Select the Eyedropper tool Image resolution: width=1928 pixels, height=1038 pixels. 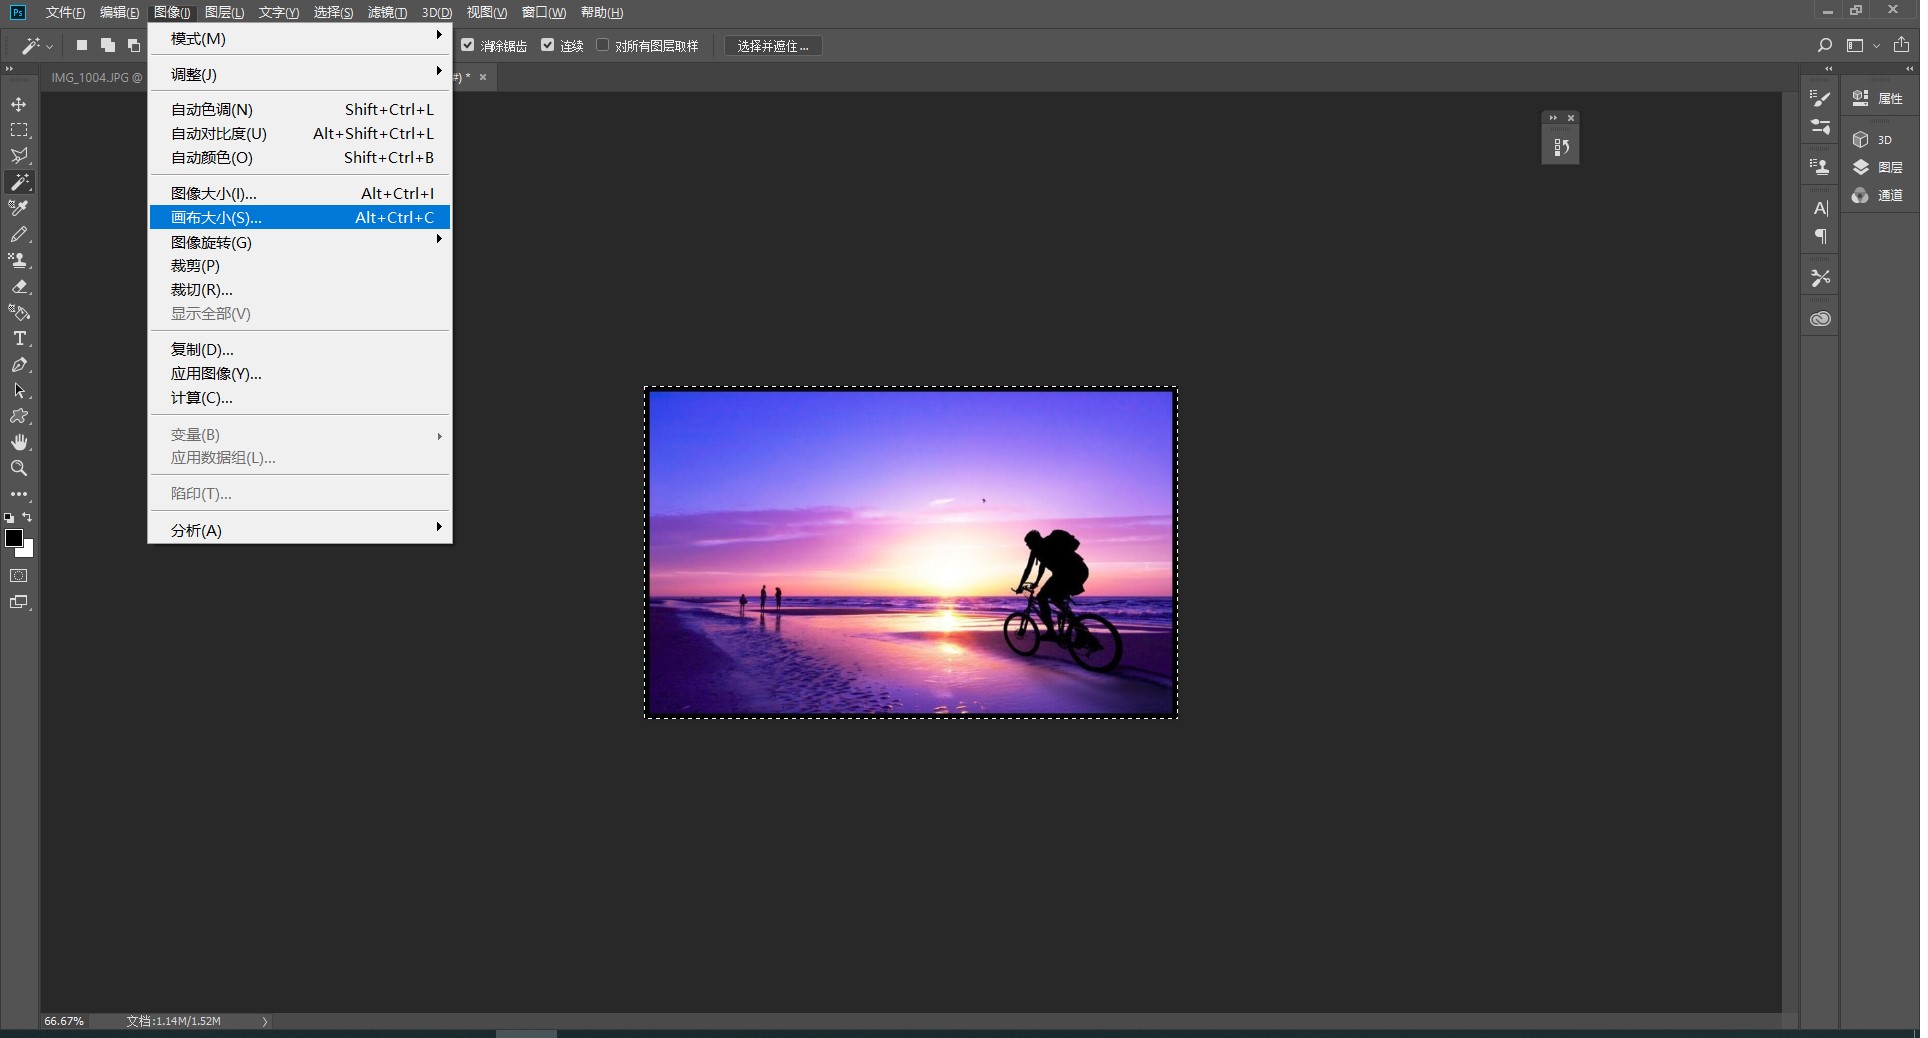pyautogui.click(x=19, y=208)
